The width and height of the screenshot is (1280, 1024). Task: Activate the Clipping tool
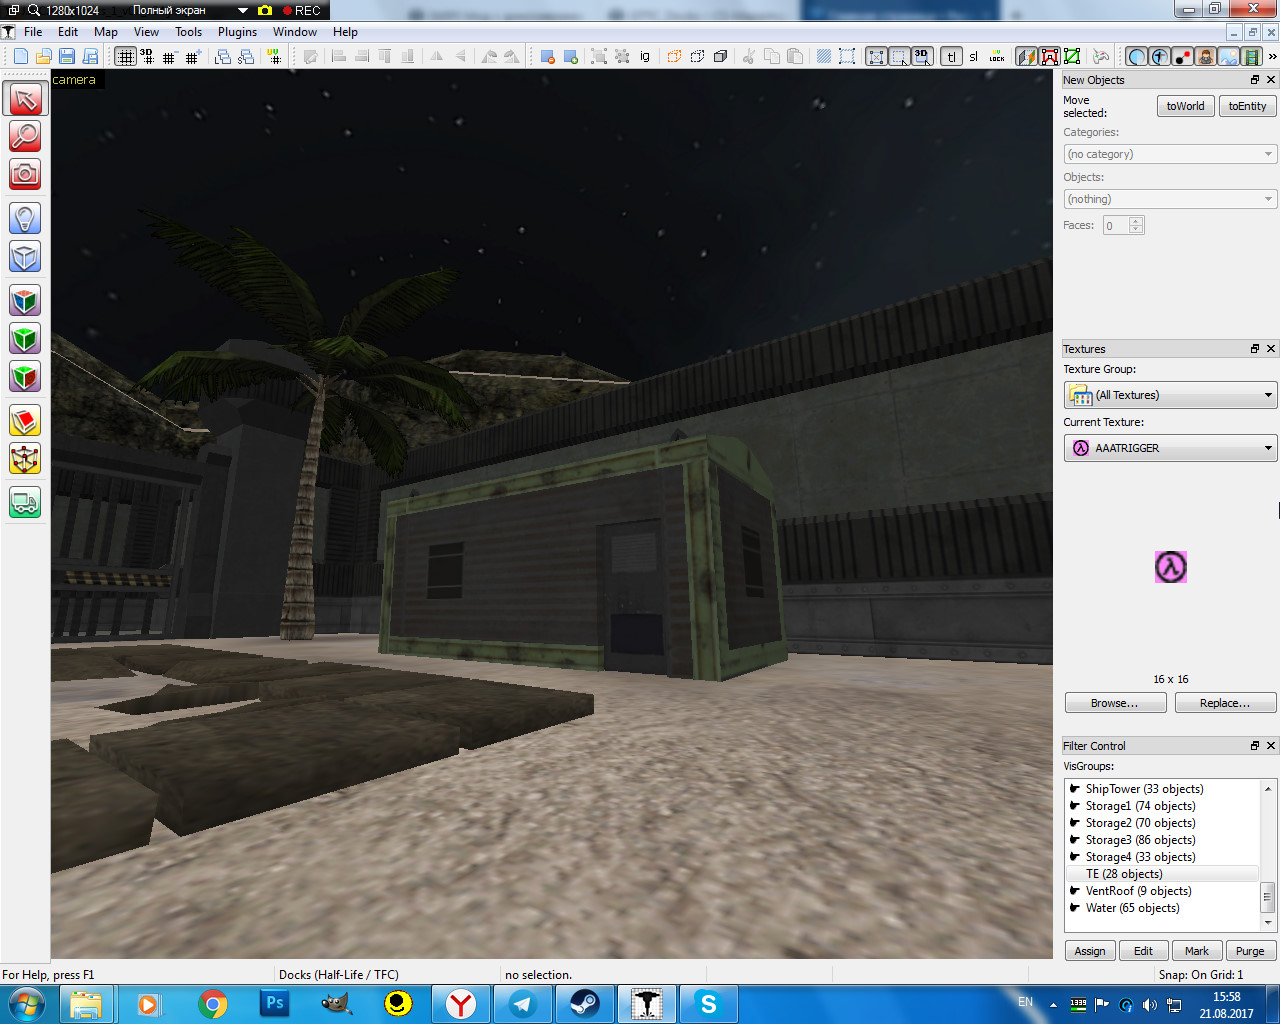pyautogui.click(x=25, y=420)
